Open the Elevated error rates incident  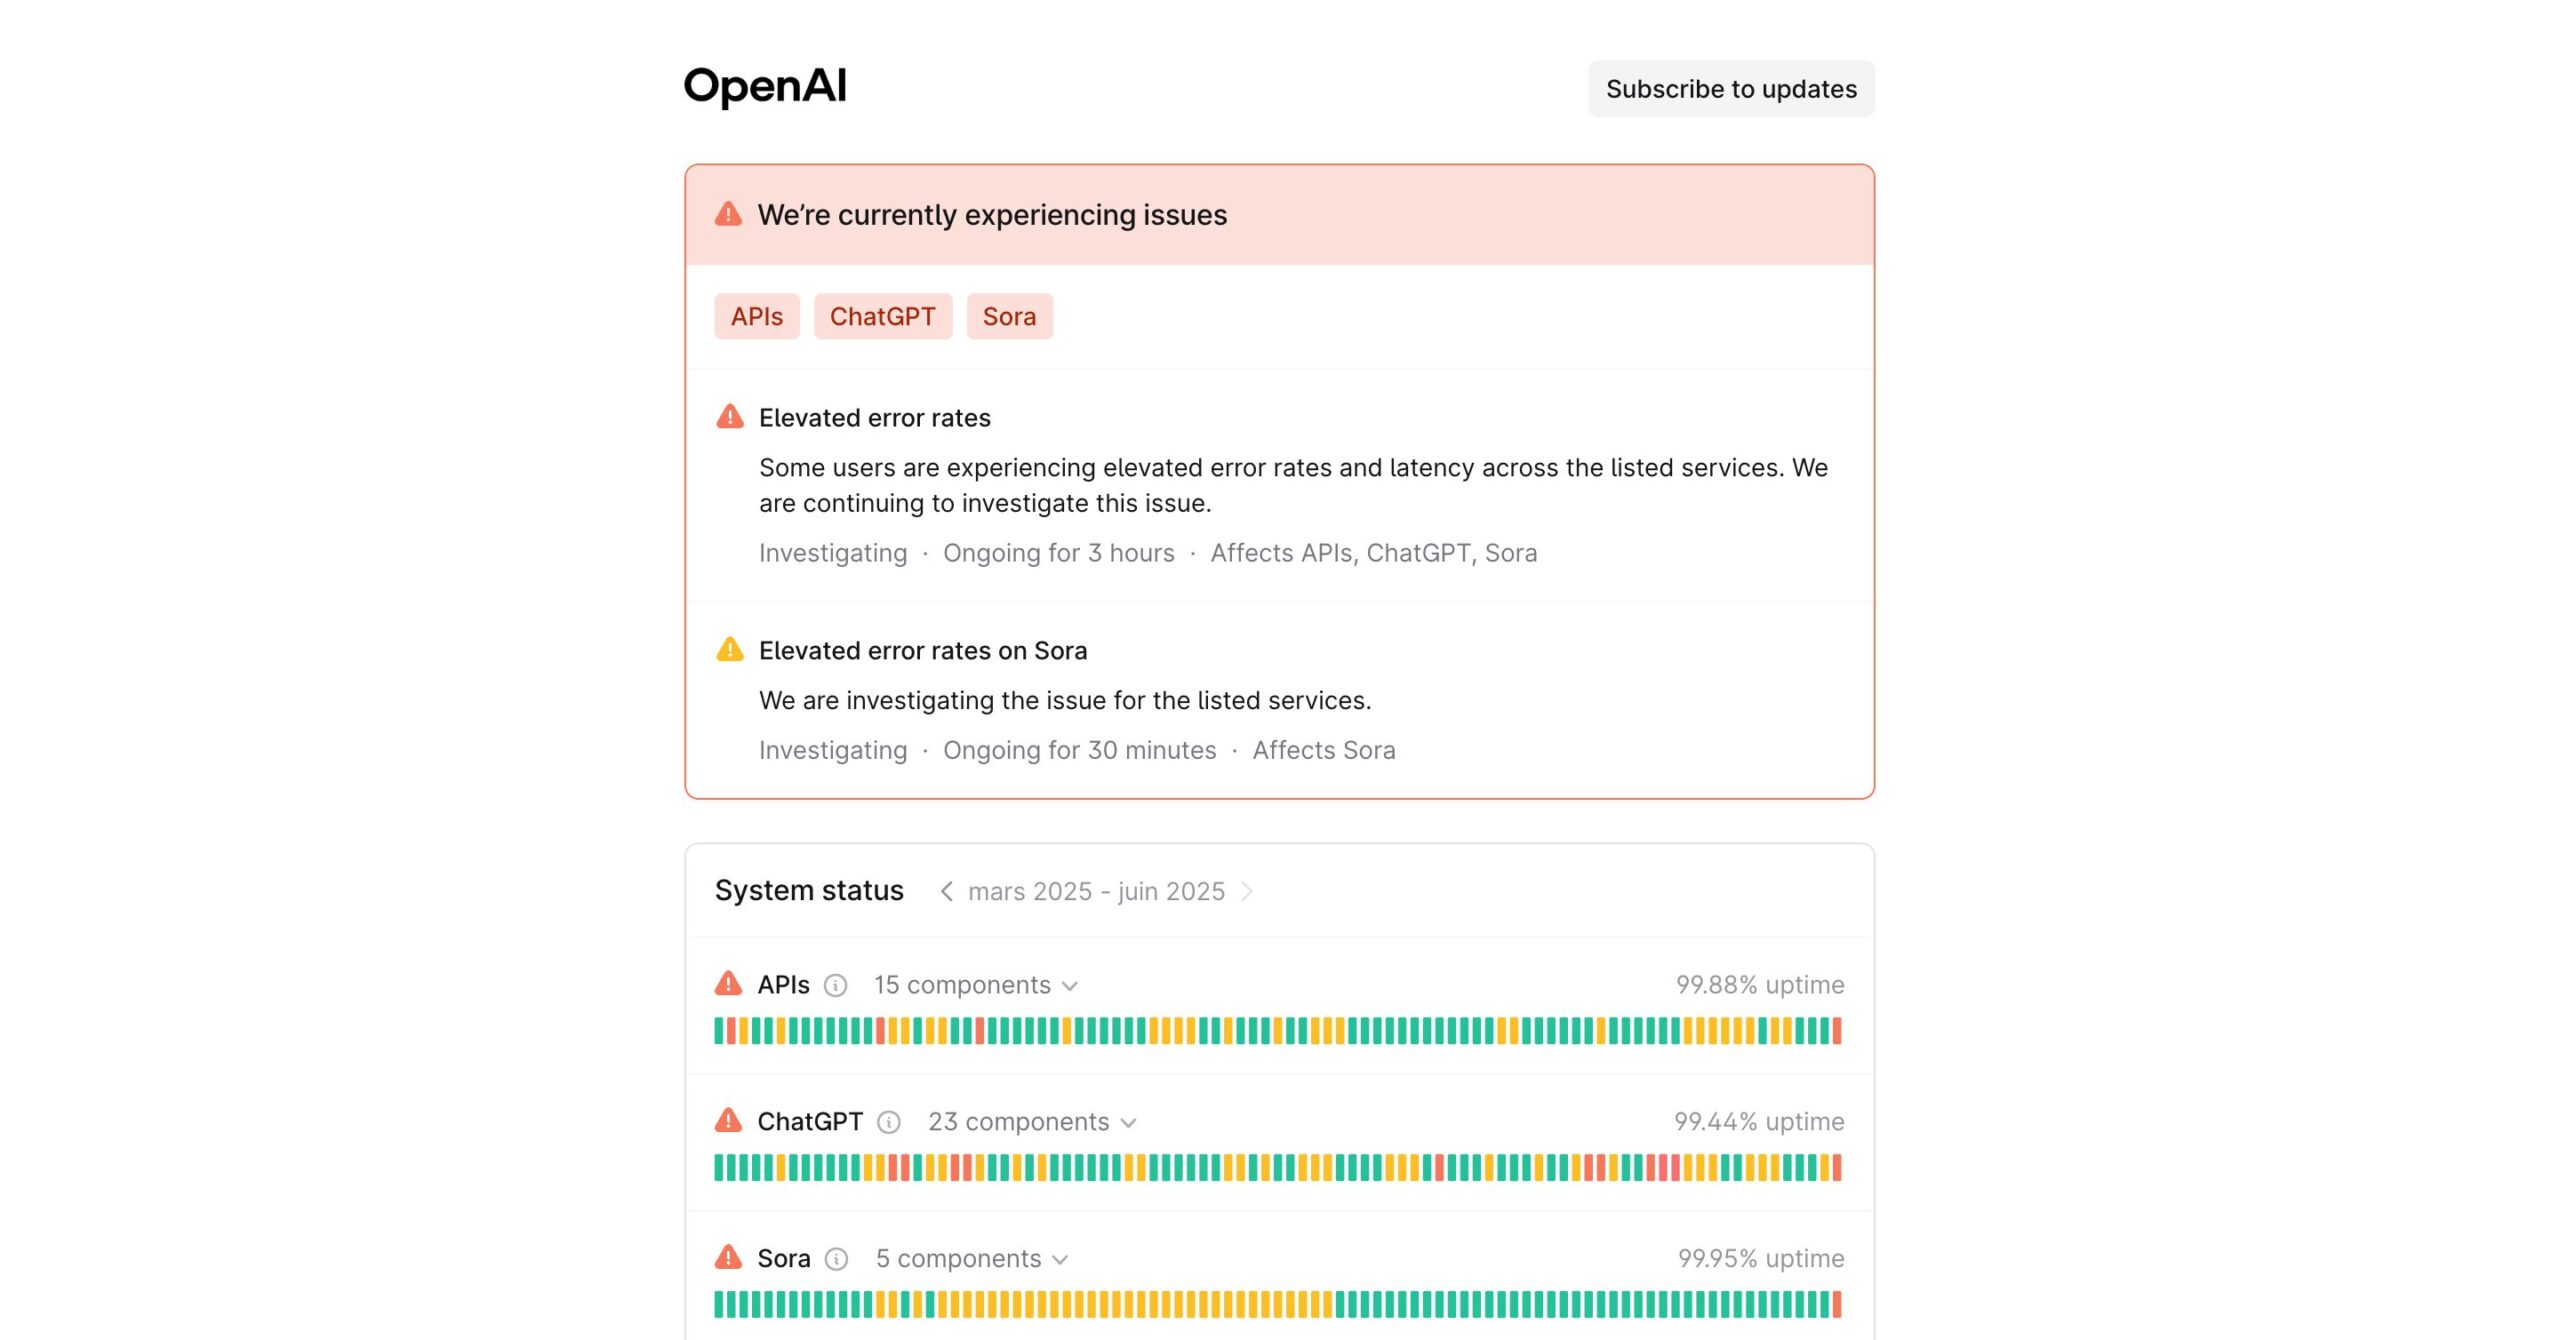pos(874,418)
